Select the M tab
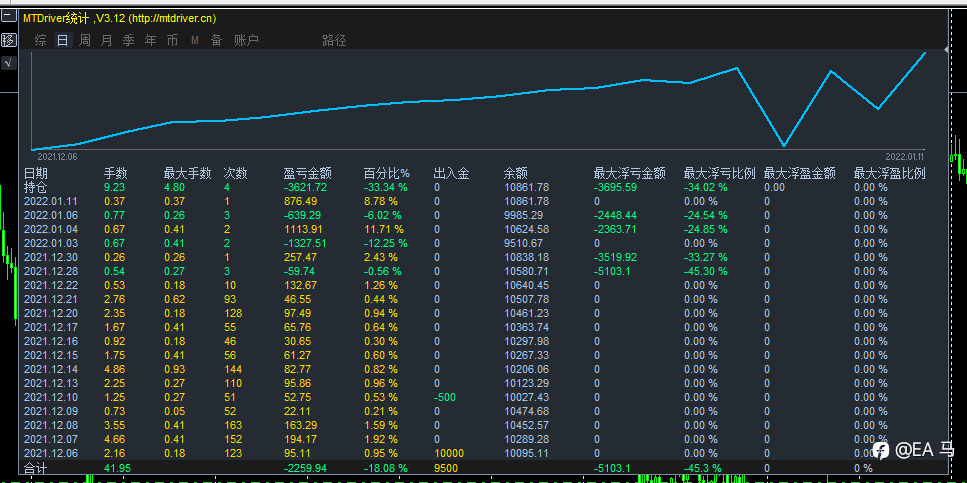The image size is (967, 483). tap(195, 41)
